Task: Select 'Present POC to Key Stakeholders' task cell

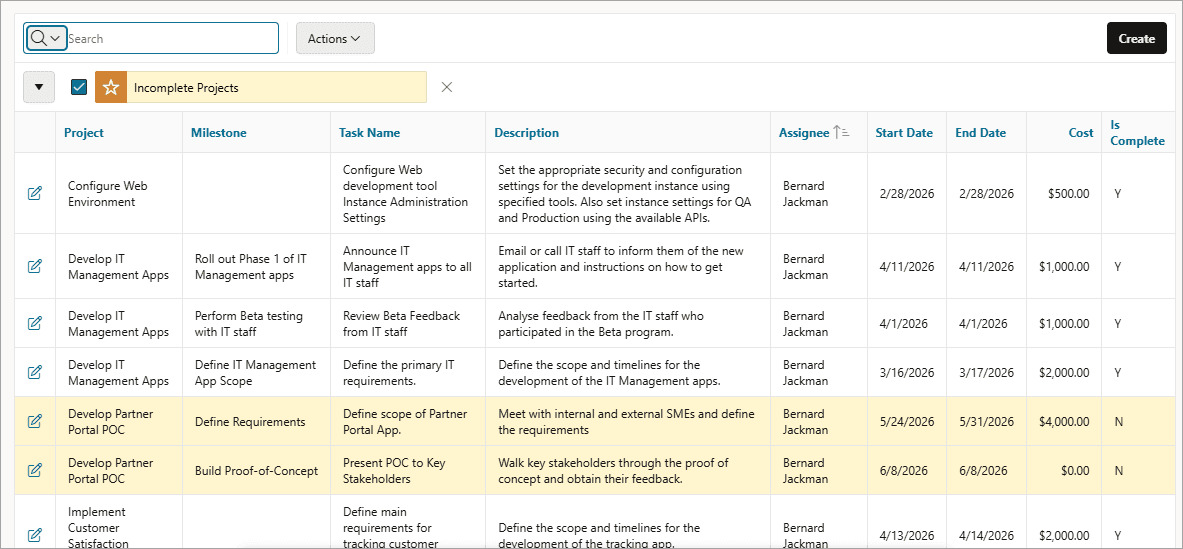Action: tap(408, 471)
